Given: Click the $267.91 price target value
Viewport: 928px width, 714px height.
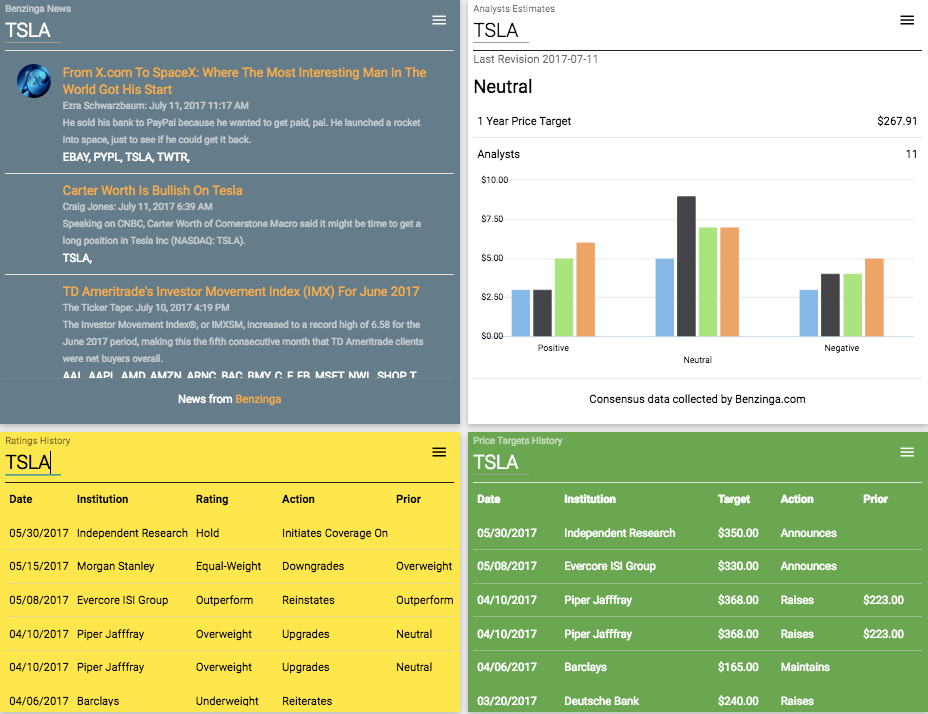Looking at the screenshot, I should [x=897, y=121].
